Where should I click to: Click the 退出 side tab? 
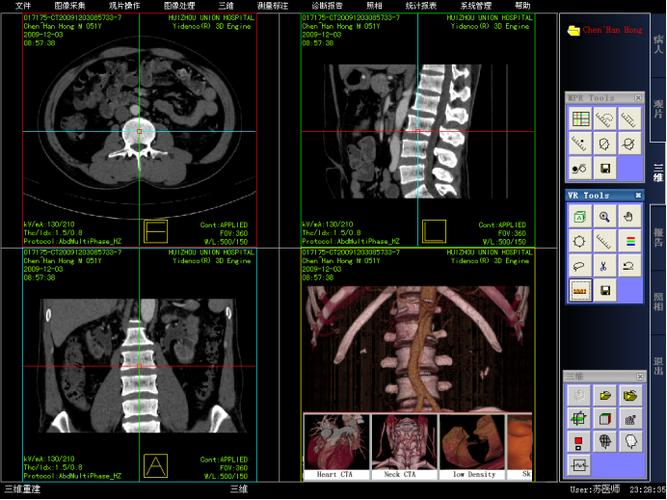point(658,366)
